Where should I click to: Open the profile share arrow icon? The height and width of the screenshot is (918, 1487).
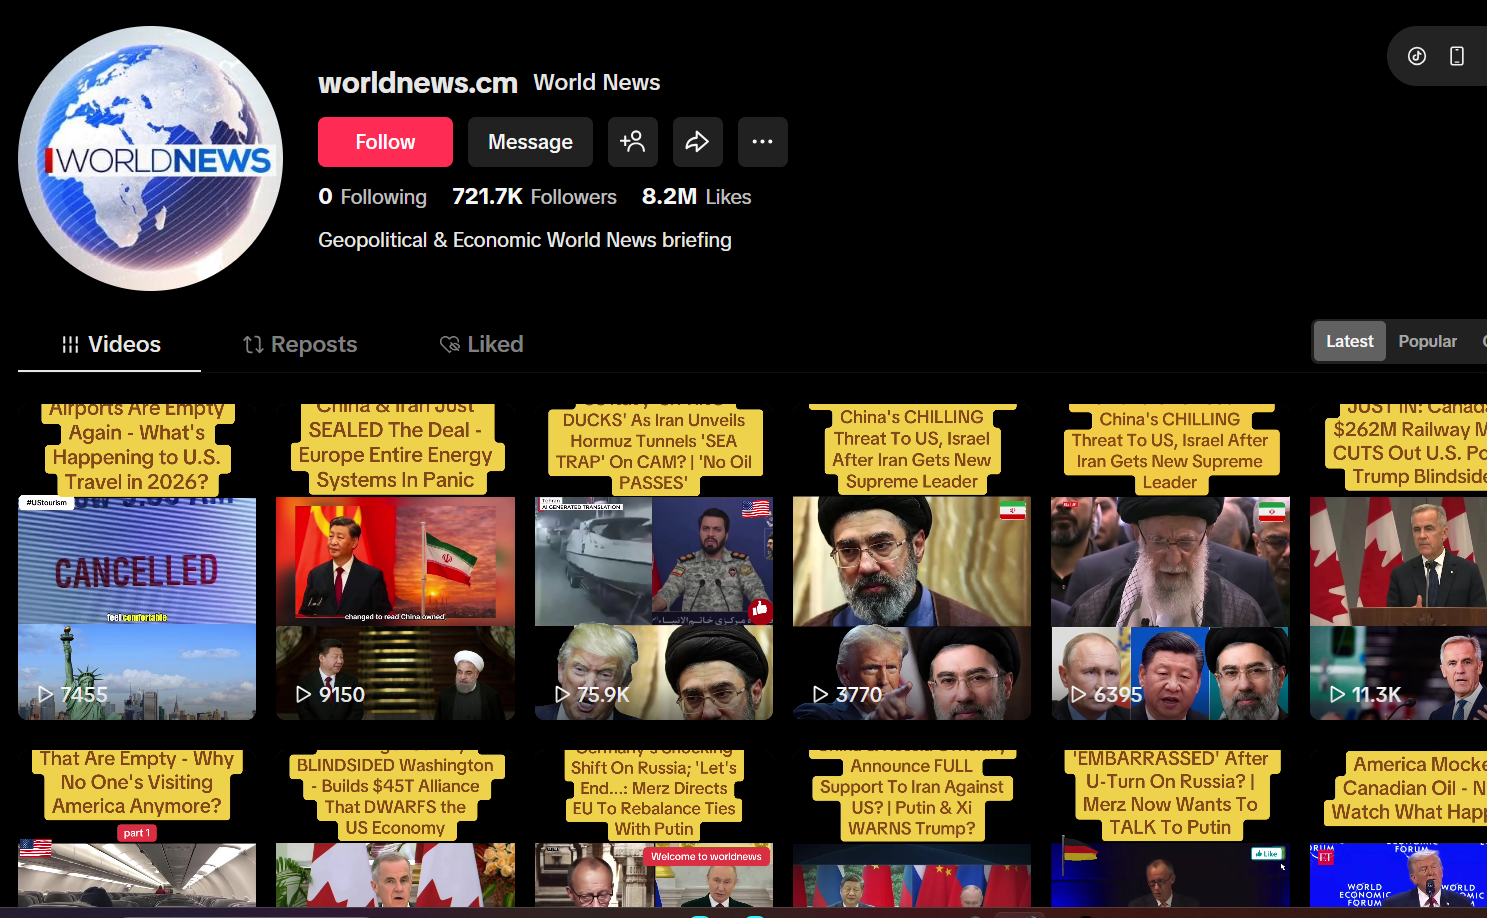[x=697, y=142]
